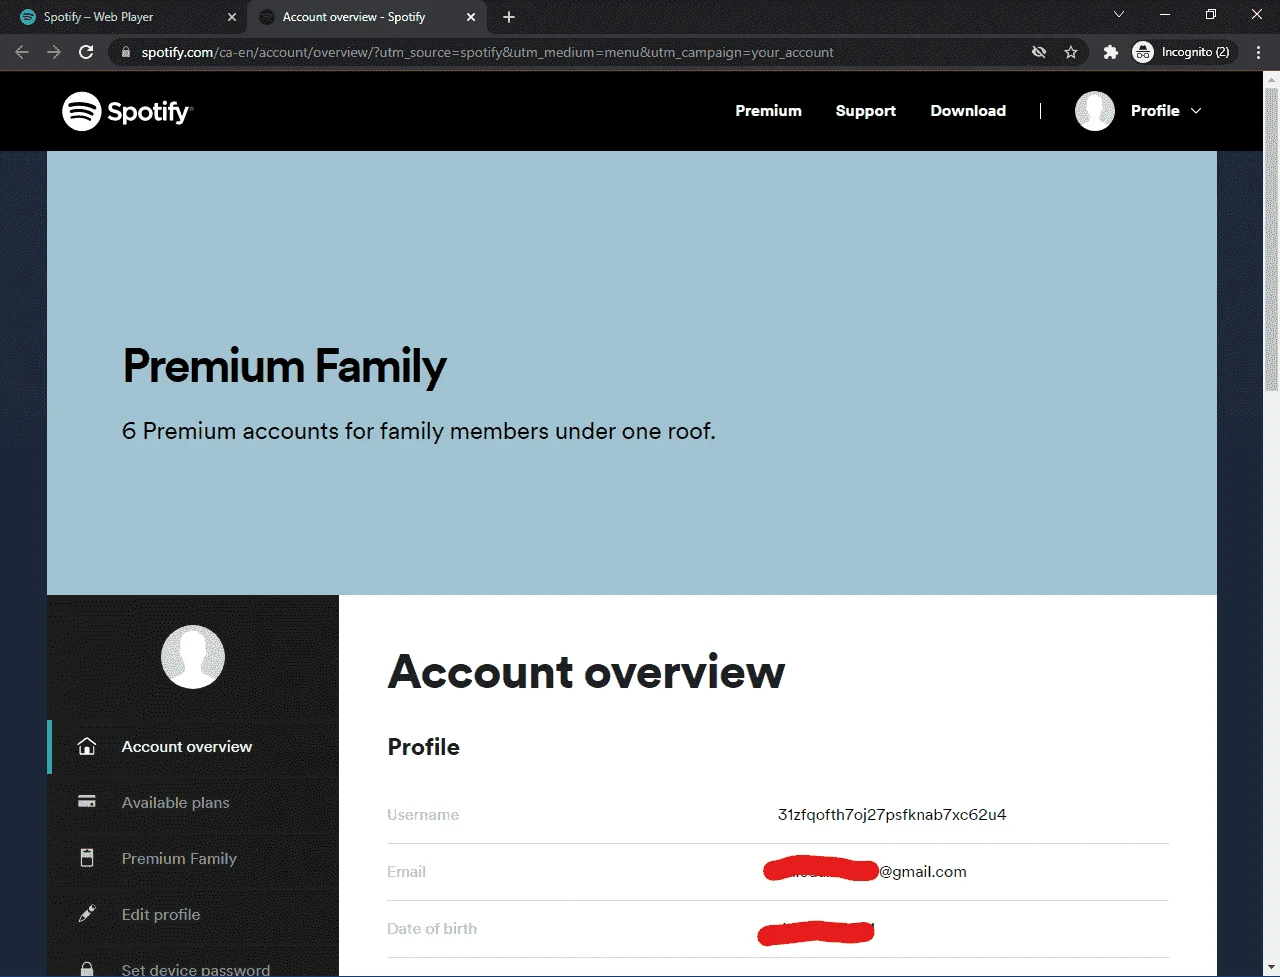Click the Set device password lock icon
This screenshot has width=1280, height=977.
87,969
